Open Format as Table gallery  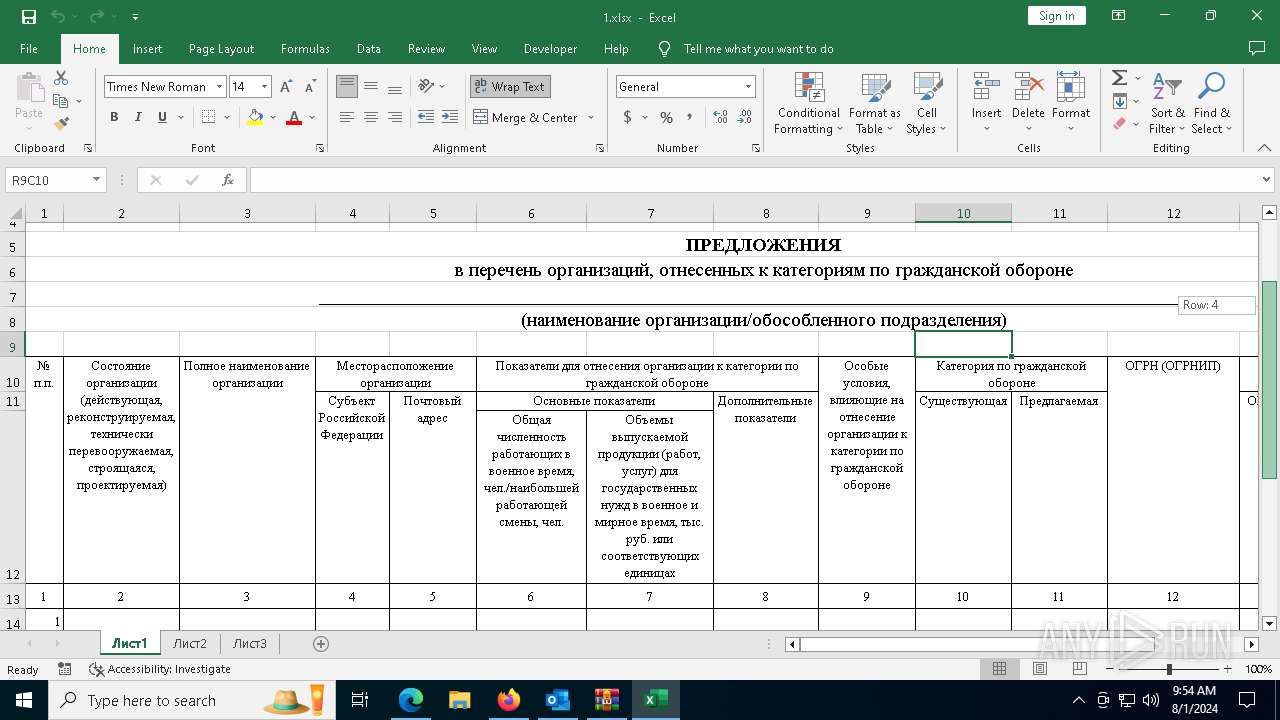tap(875, 103)
